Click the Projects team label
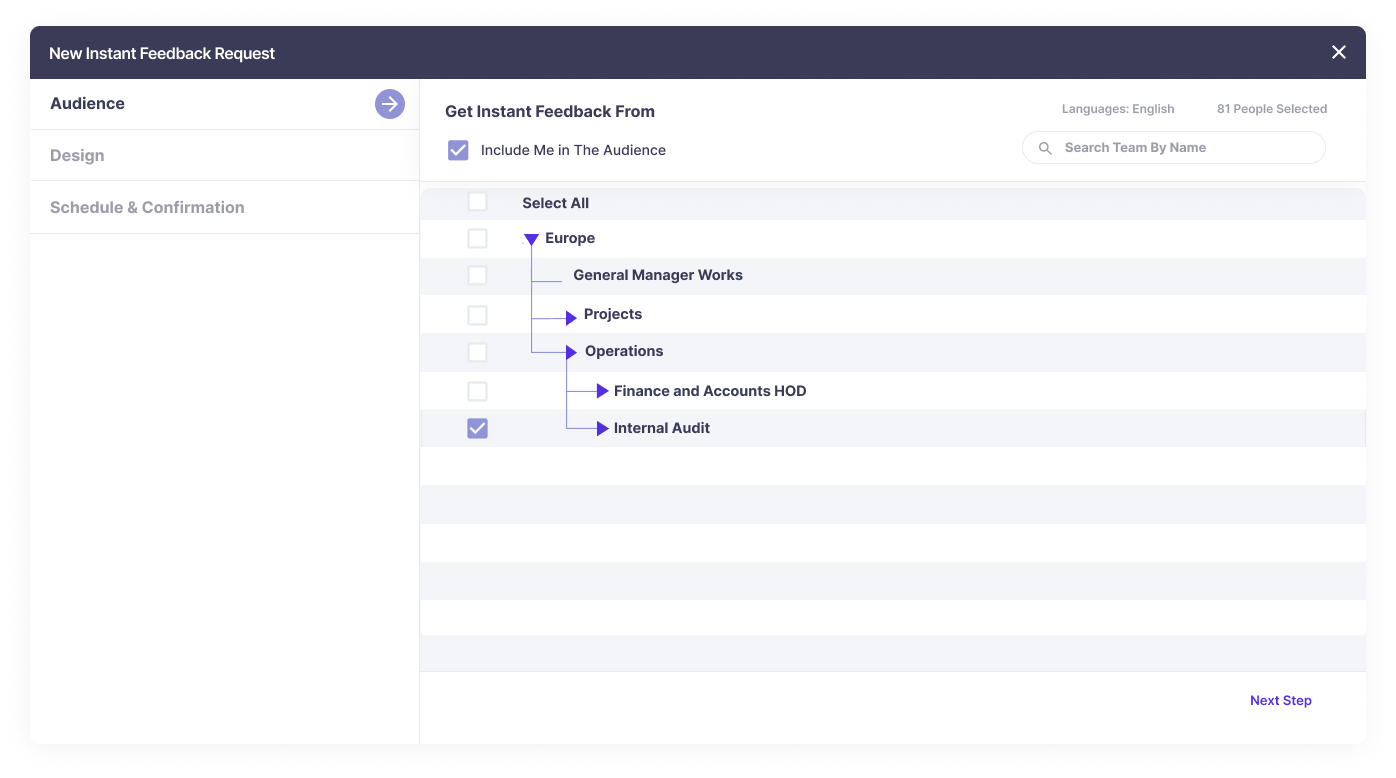Screen dimensions: 1396x778 613,314
